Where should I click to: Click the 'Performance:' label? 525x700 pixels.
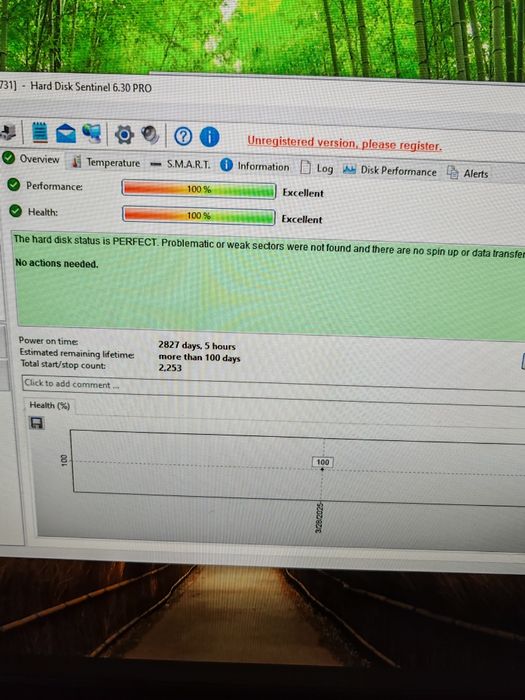[x=54, y=186]
